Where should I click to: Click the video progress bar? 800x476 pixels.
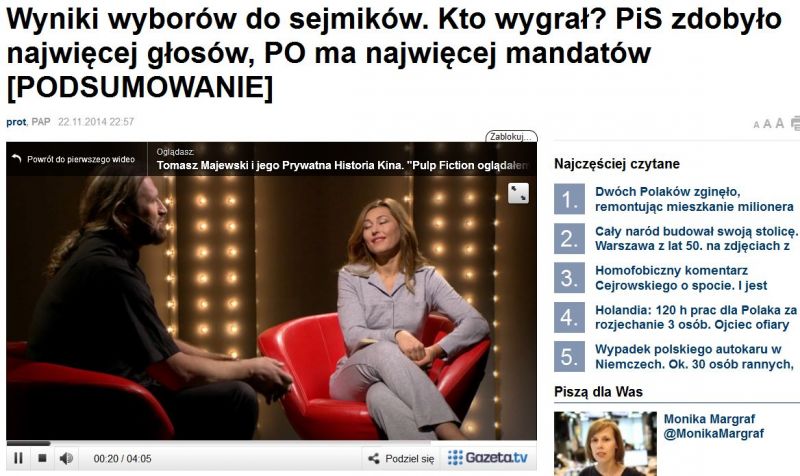271,443
